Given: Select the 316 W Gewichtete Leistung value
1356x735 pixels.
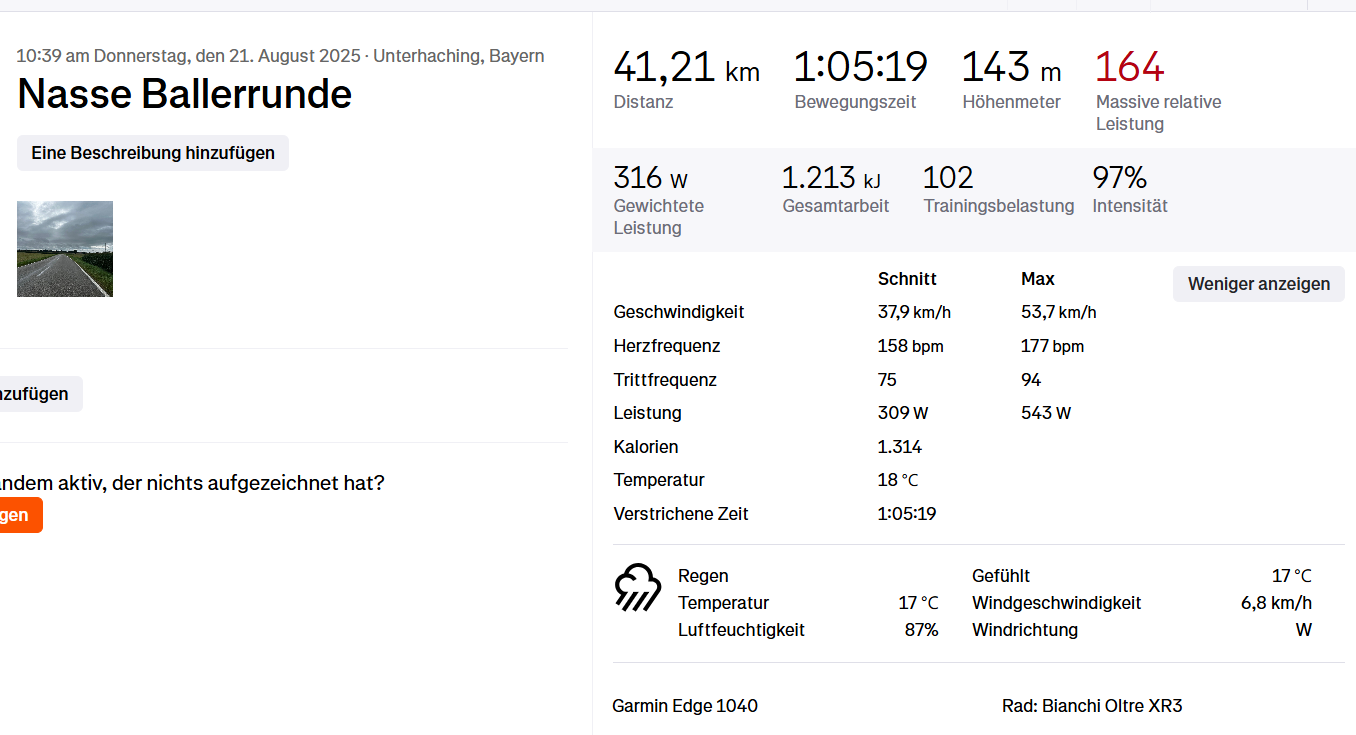Looking at the screenshot, I should (650, 178).
